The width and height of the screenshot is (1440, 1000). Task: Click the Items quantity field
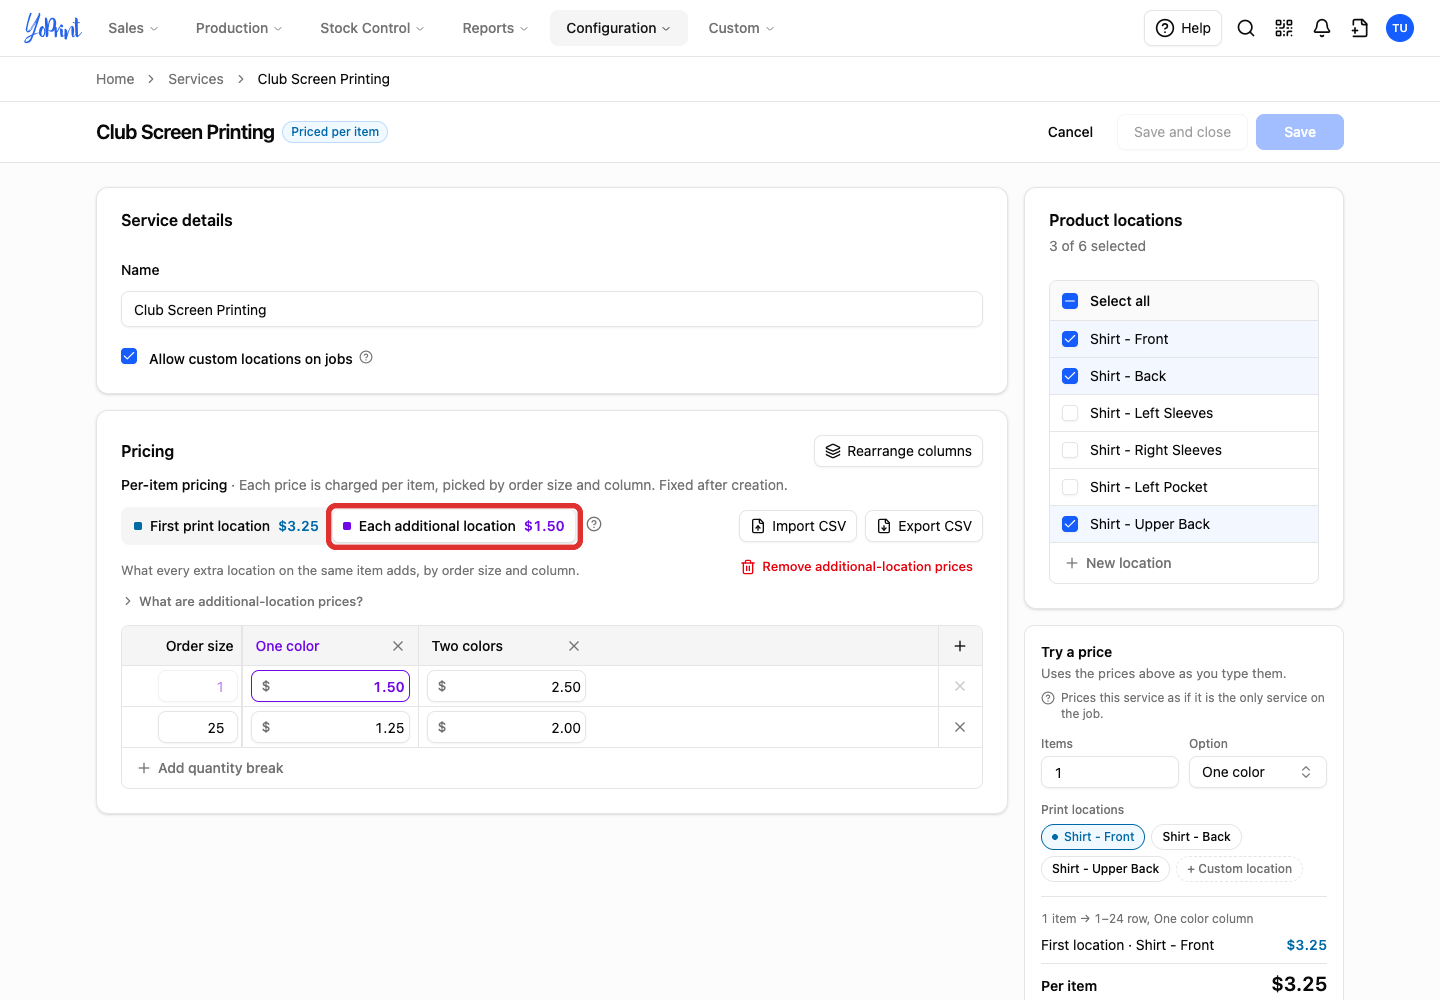1109,772
